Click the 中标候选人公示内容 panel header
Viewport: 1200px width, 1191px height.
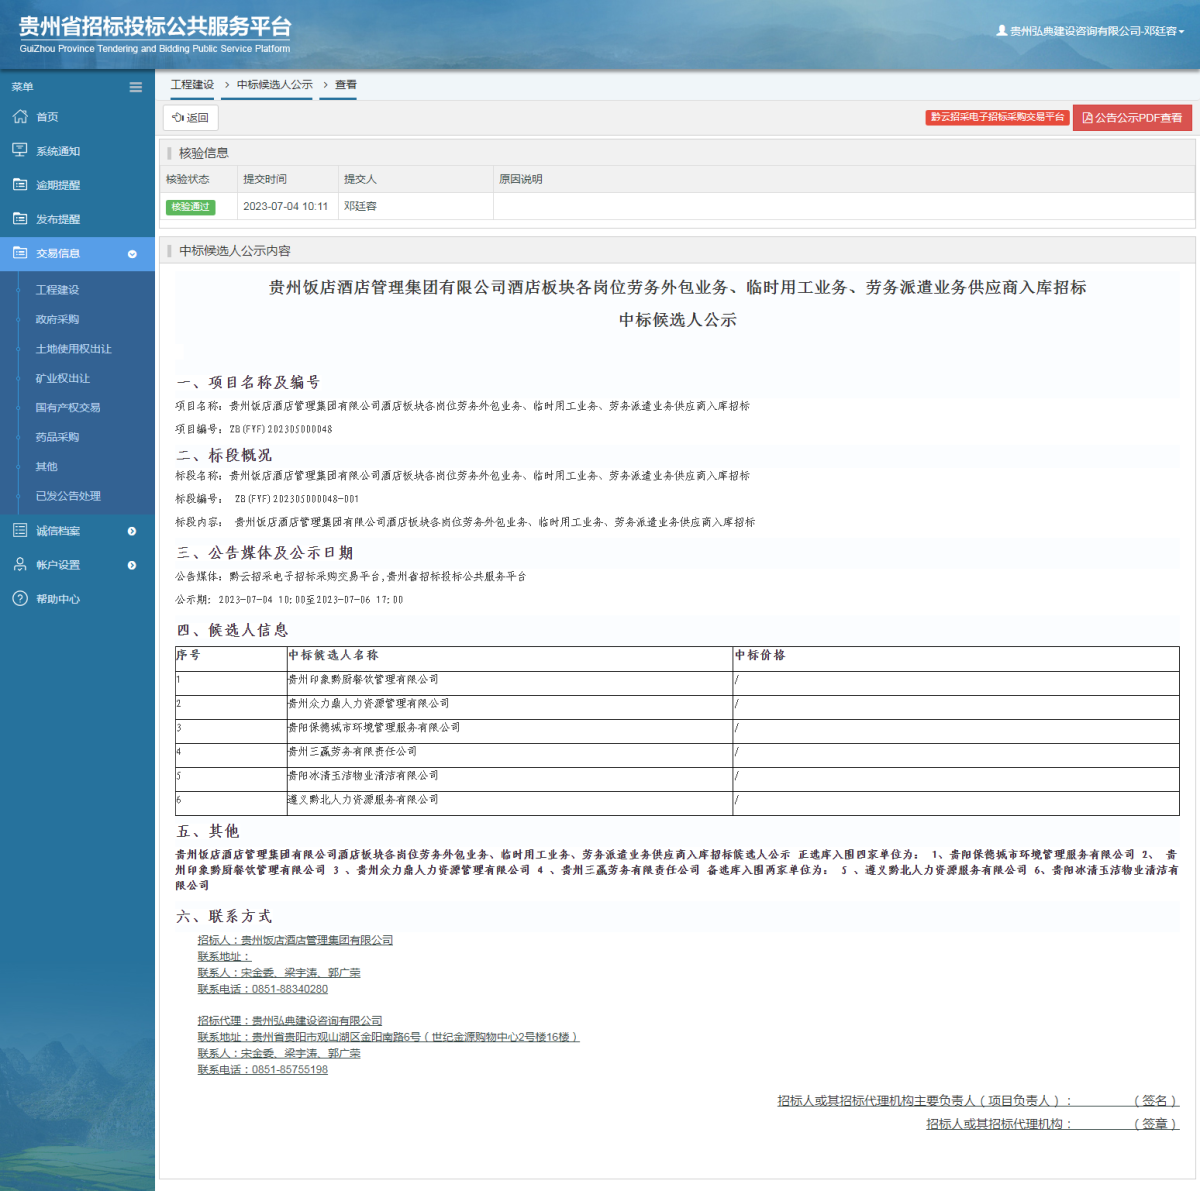[677, 250]
